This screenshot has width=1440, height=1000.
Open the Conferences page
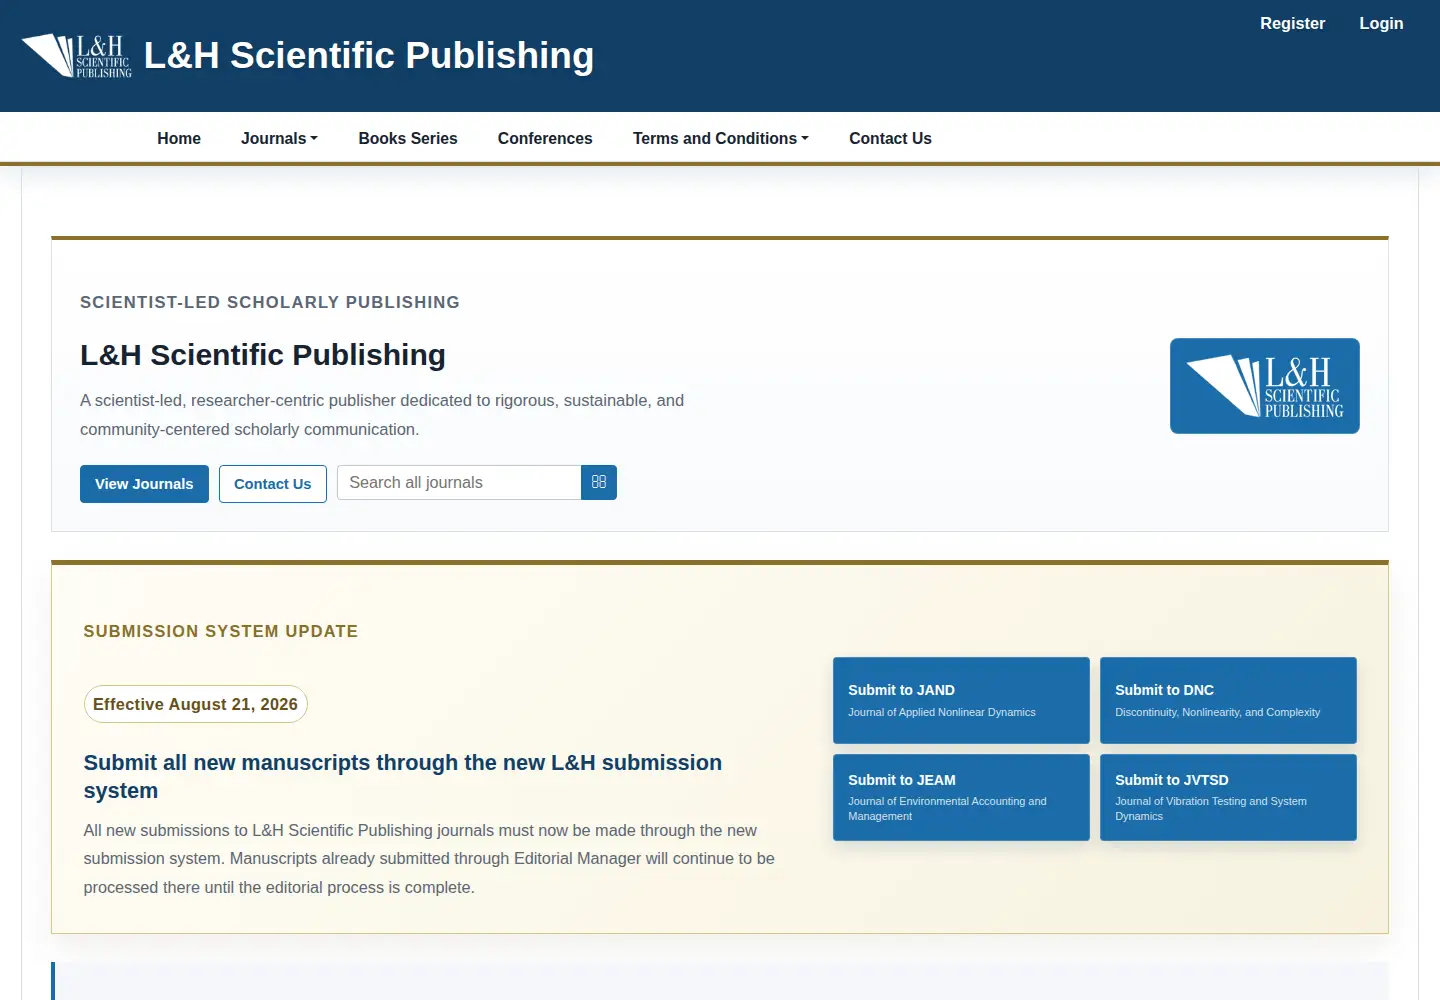pos(545,139)
